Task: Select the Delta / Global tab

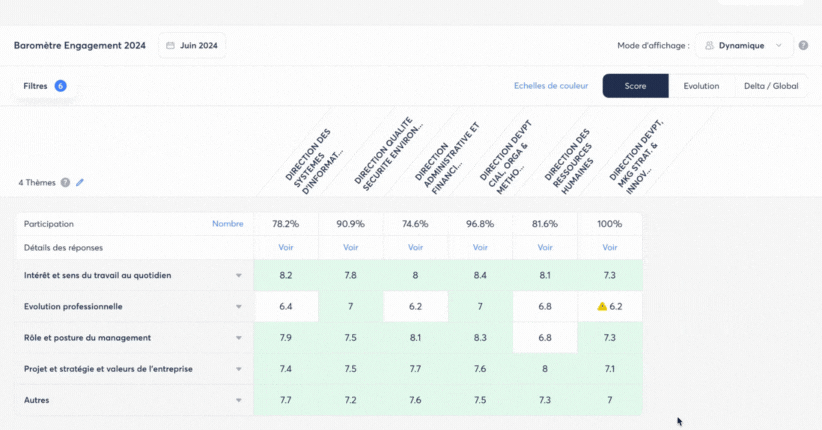Action: pos(771,86)
